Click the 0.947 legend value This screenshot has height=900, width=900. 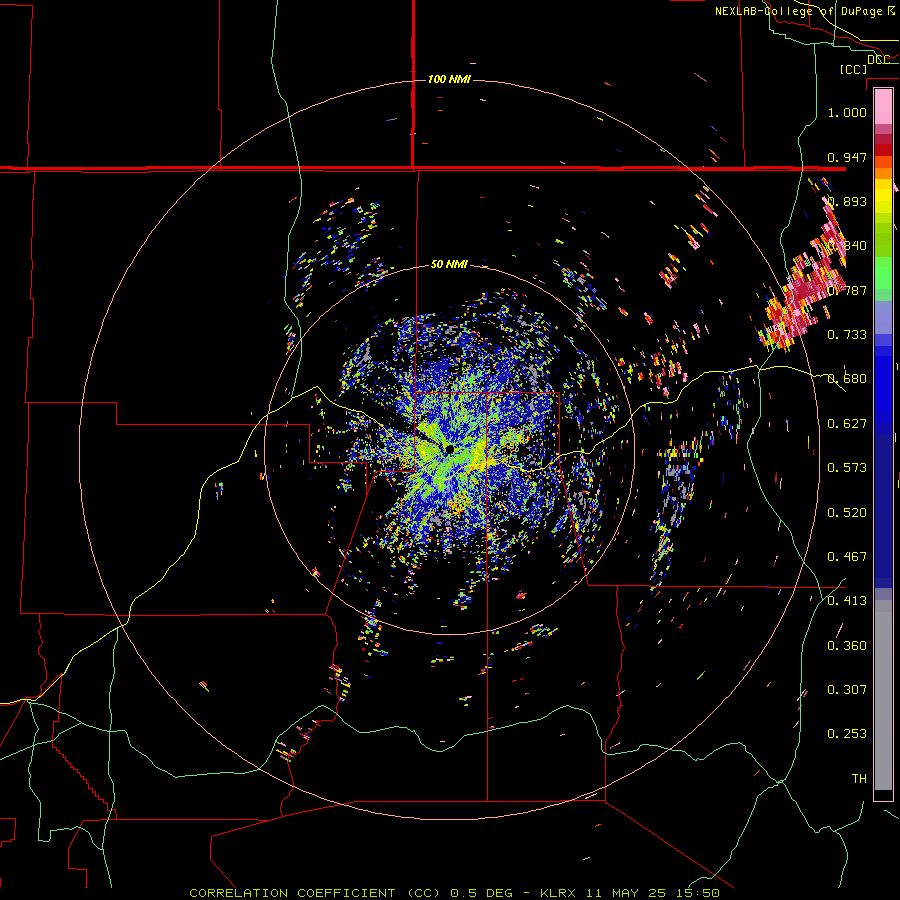(847, 157)
